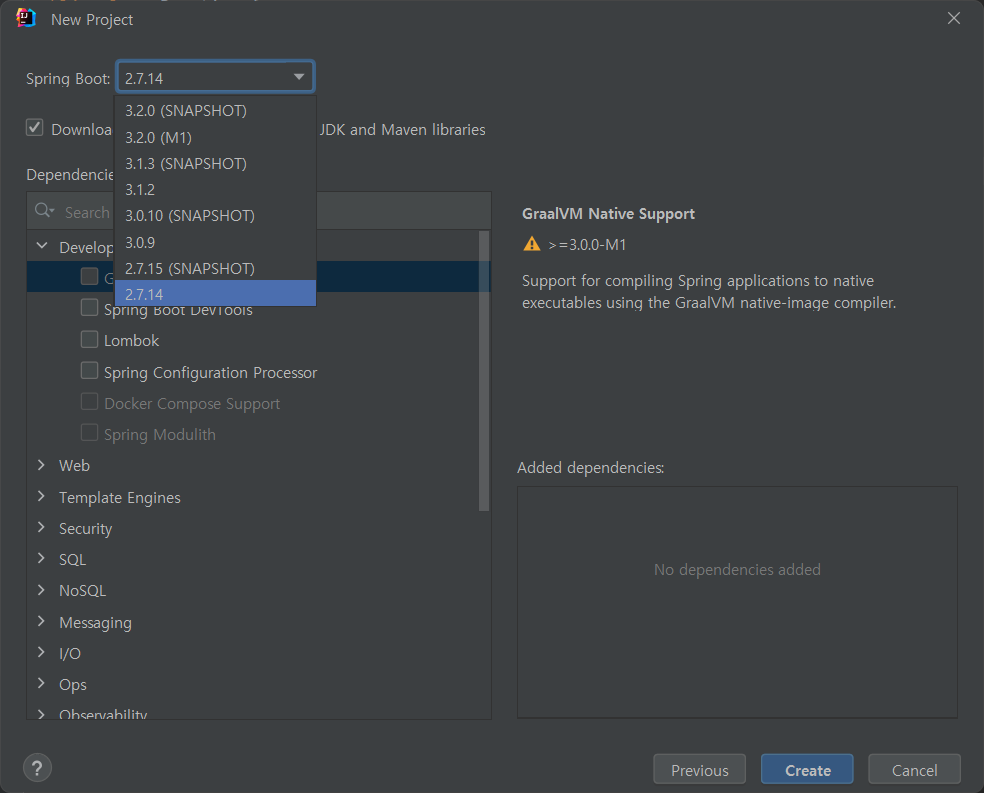The width and height of the screenshot is (984, 793).
Task: Click the help question mark icon
Action: pos(37,767)
